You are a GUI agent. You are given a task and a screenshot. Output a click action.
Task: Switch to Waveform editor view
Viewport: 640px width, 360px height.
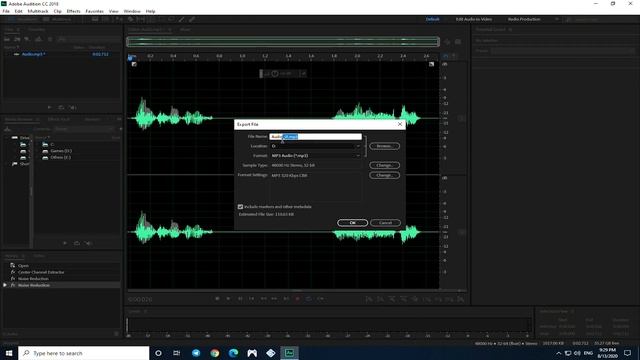pyautogui.click(x=22, y=19)
